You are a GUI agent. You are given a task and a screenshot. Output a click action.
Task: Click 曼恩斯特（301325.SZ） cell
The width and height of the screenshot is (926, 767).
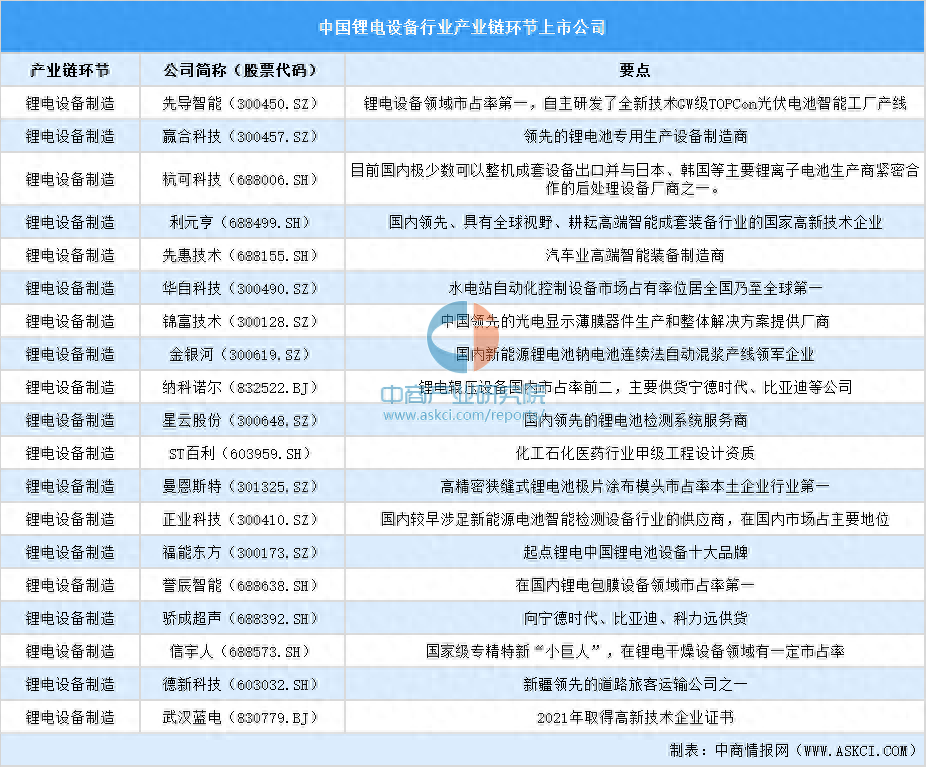[242, 487]
